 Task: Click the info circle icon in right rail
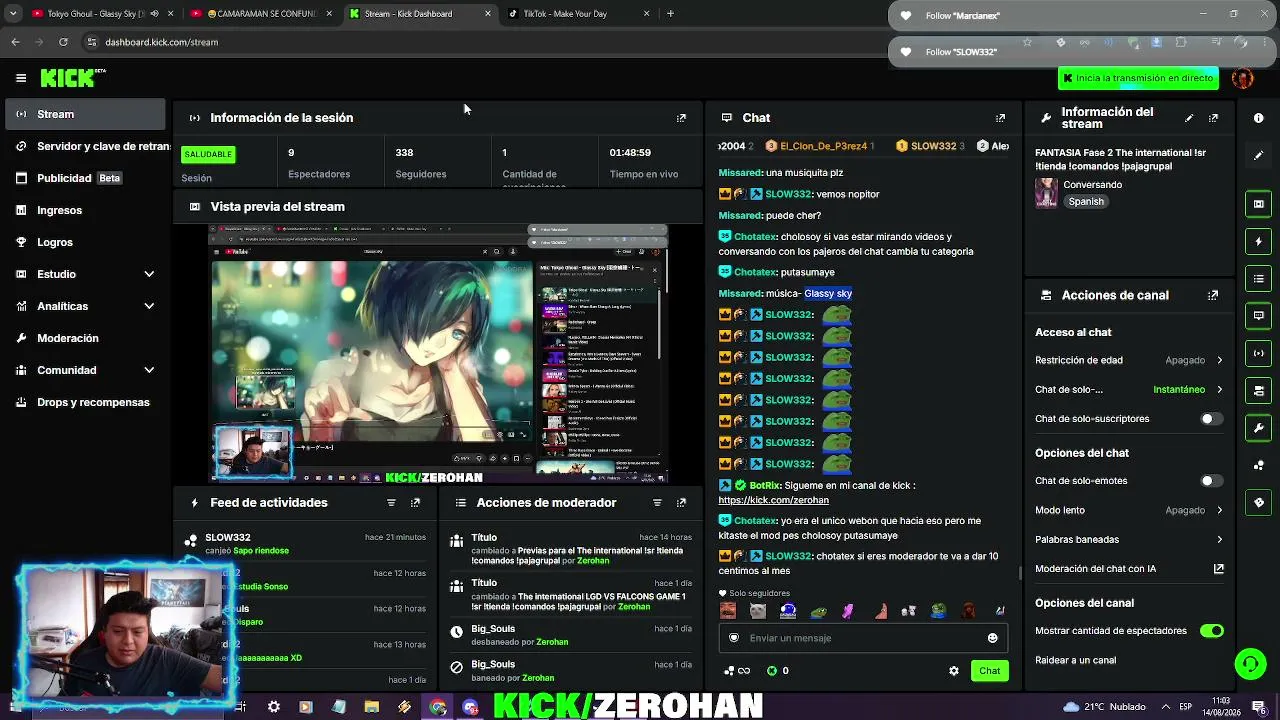click(1258, 118)
